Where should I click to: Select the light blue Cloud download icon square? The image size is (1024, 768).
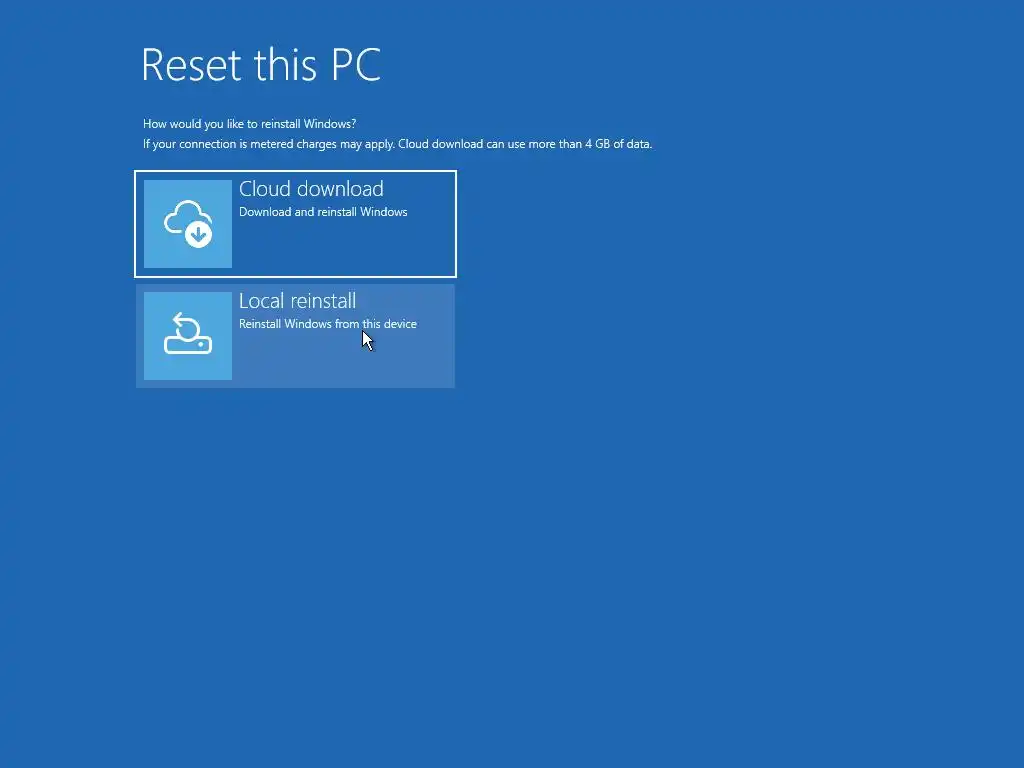(187, 224)
